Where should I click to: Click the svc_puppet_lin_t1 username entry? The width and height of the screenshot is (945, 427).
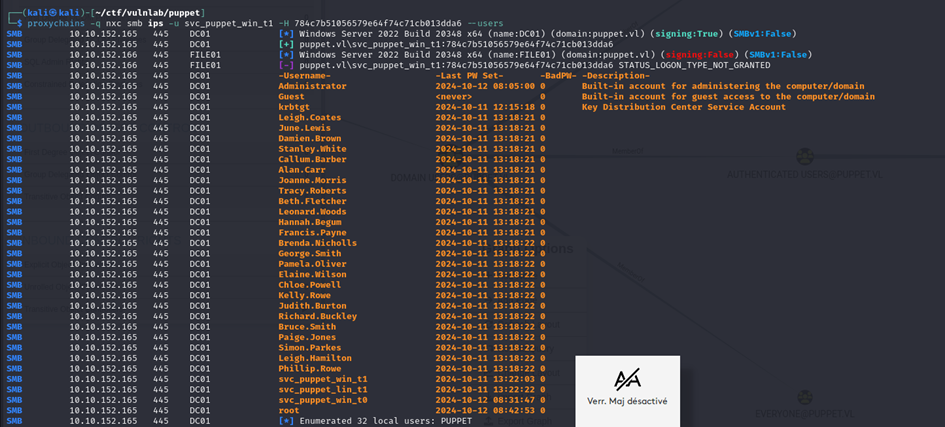tap(323, 389)
